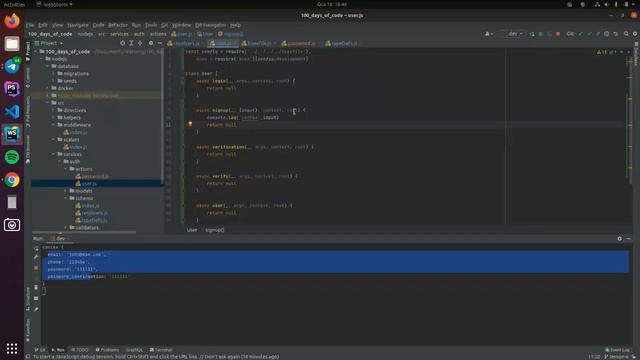This screenshot has width=640, height=360.
Task: Select the helpers folder in the tree
Action: coord(72,118)
